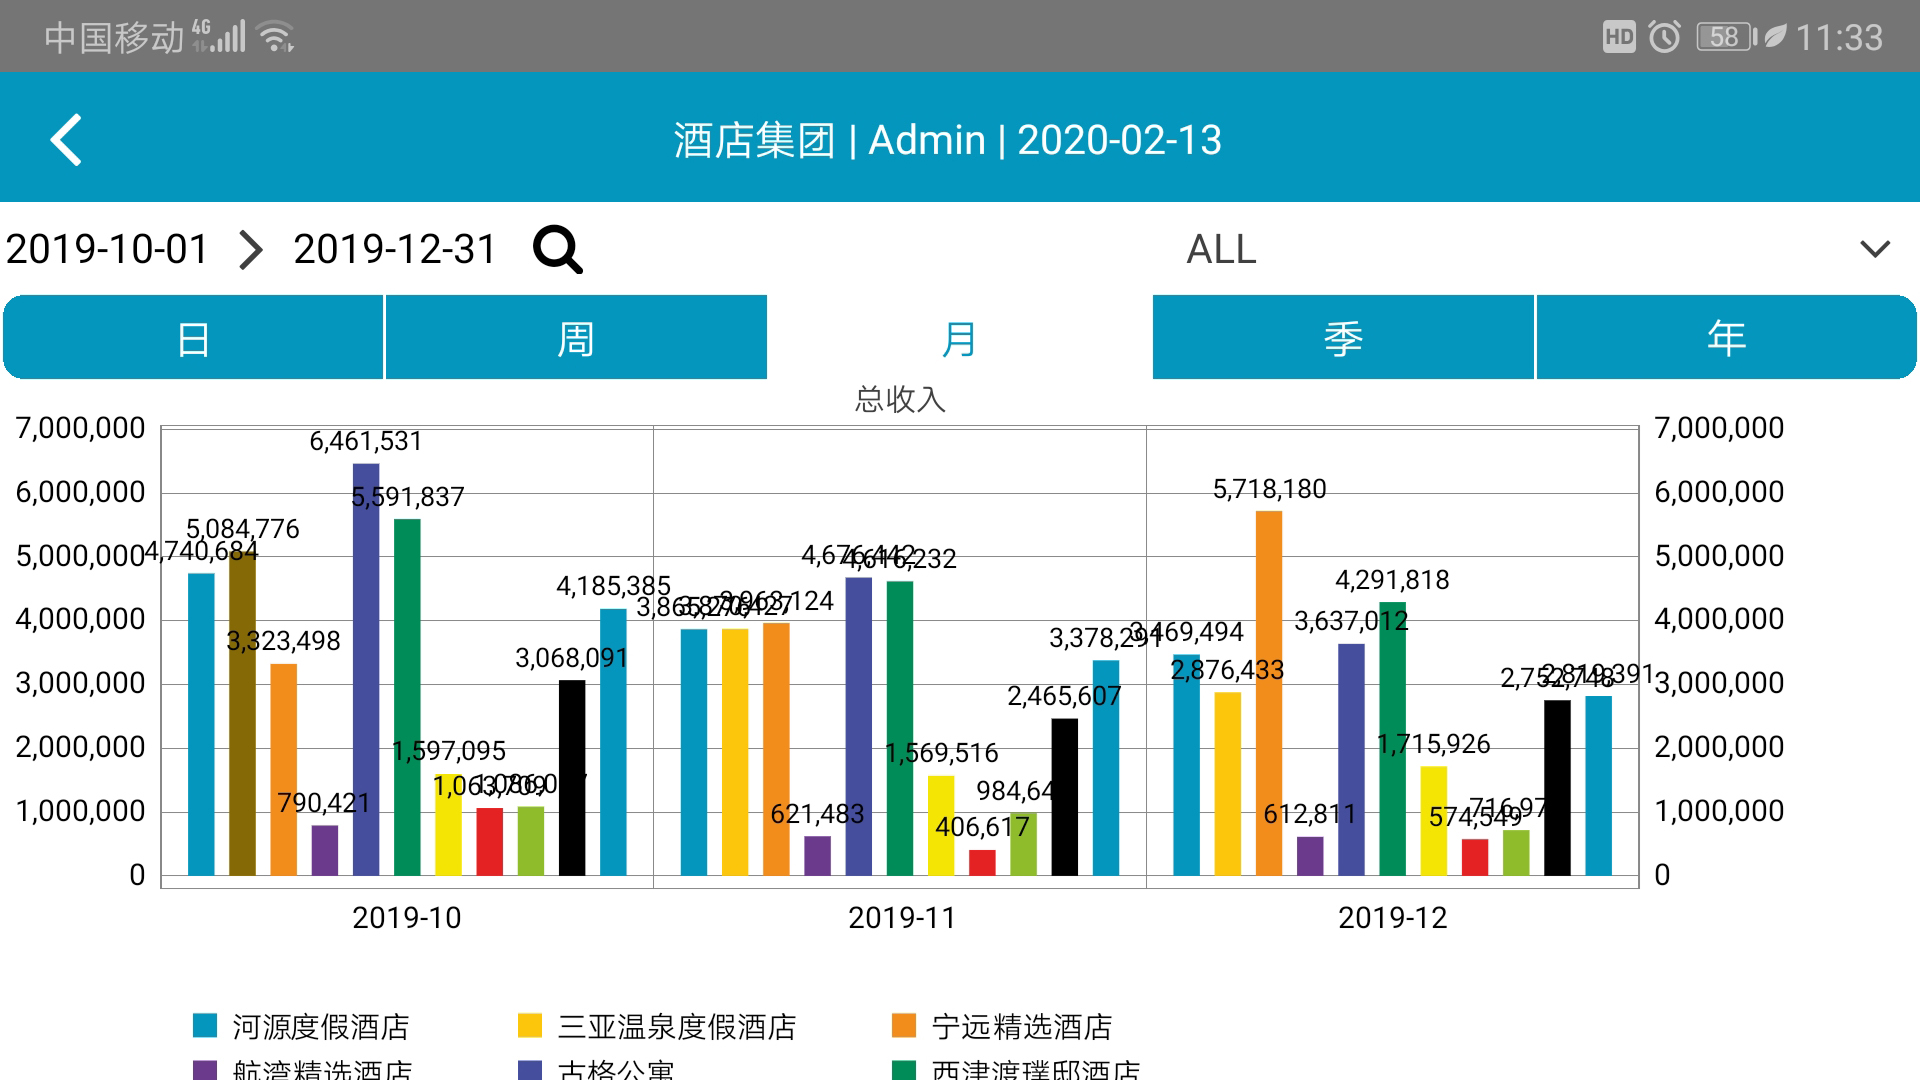Screen dimensions: 1920x1080
Task: Tap the WiFi signal status icon
Action: [x=275, y=37]
